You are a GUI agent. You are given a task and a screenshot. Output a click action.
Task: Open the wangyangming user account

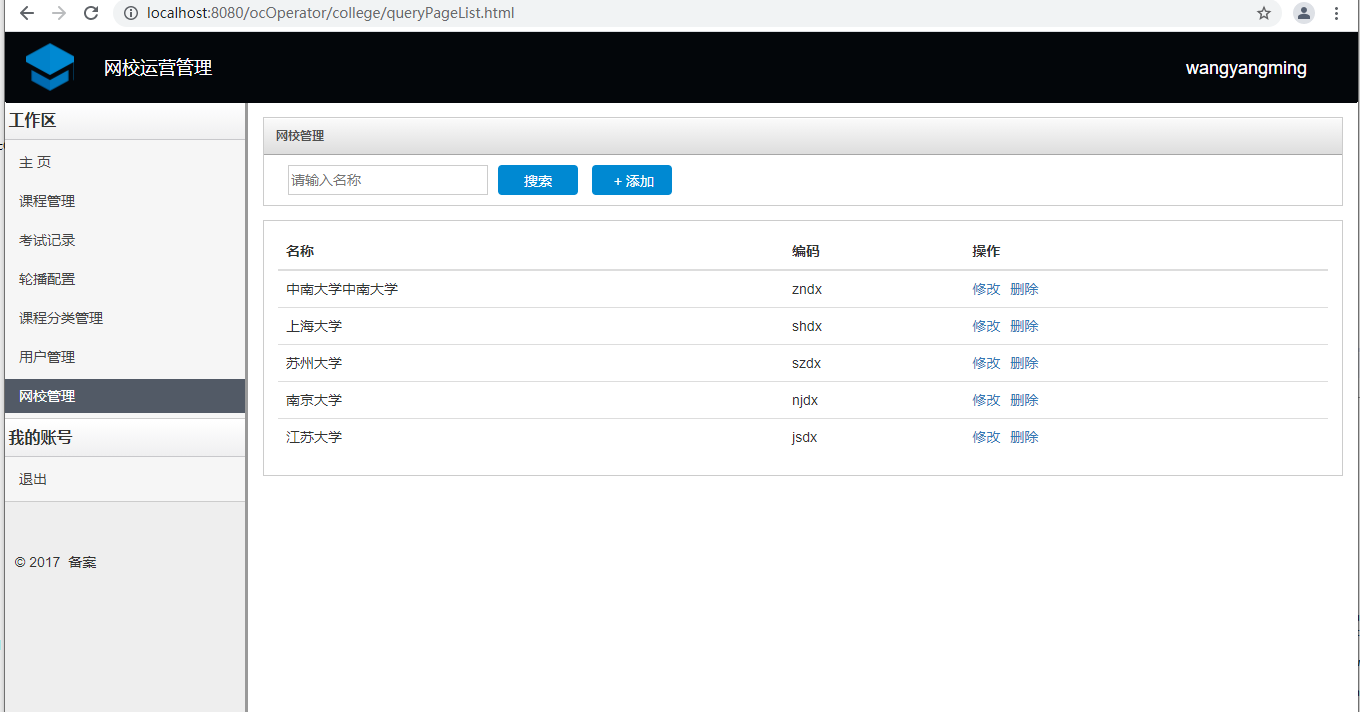(x=1246, y=68)
